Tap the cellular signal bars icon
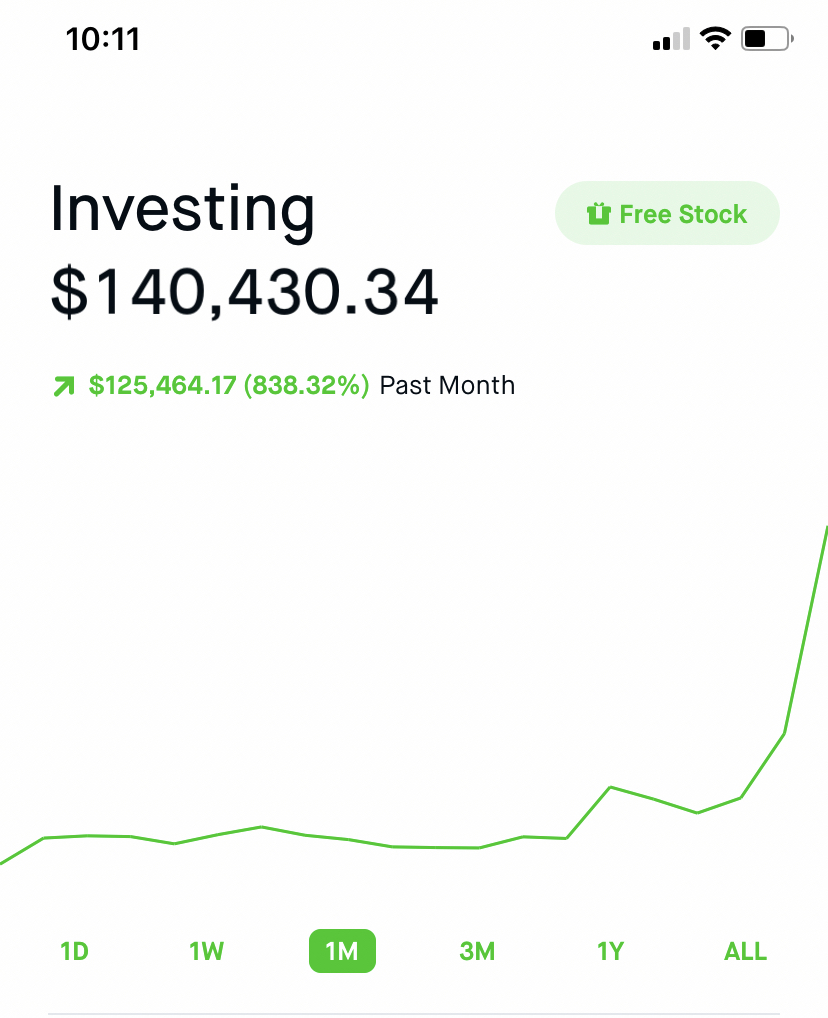828x1018 pixels. coord(671,40)
